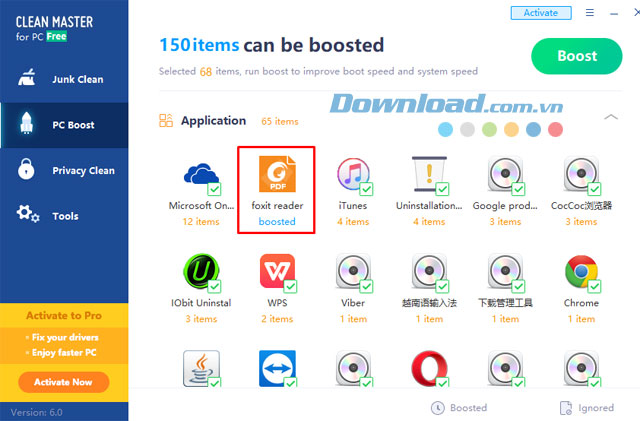The image size is (640, 421).
Task: Click 'Enjoy faster PC' in Pro banner
Action: [64, 352]
